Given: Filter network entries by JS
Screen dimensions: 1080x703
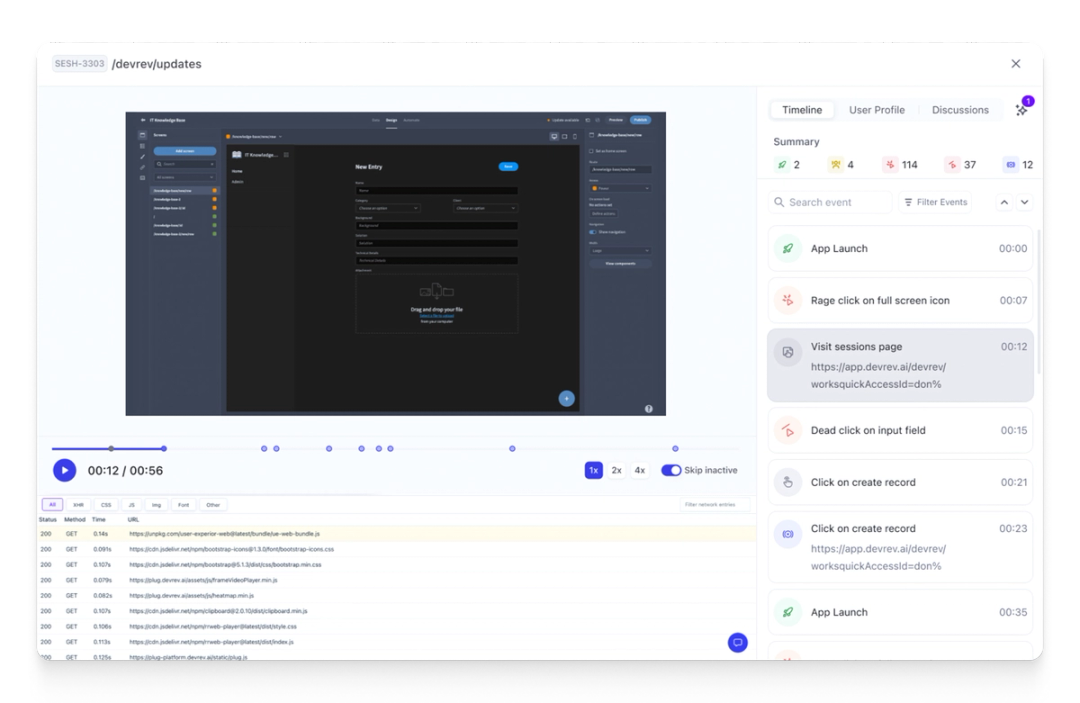Looking at the screenshot, I should coord(132,505).
